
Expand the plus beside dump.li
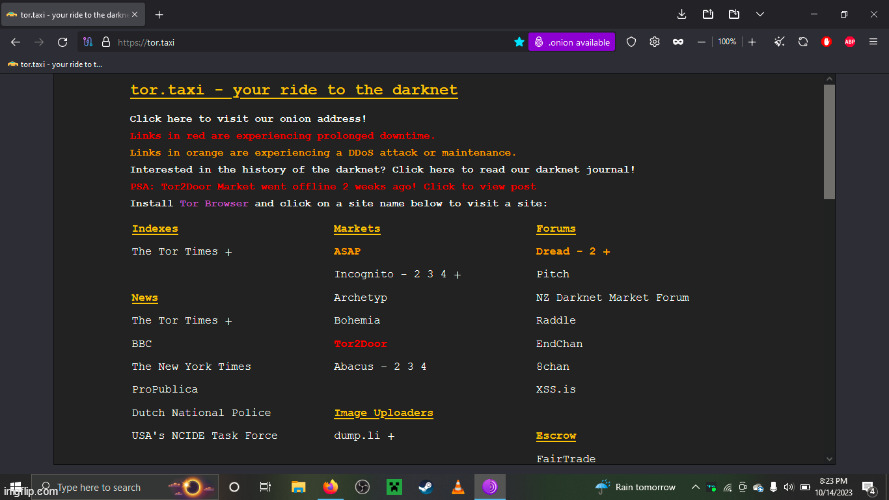[391, 437]
